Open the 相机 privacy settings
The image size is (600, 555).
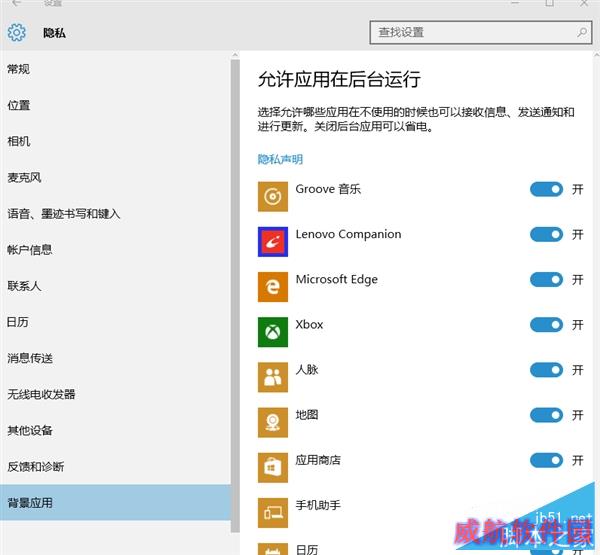[115, 141]
